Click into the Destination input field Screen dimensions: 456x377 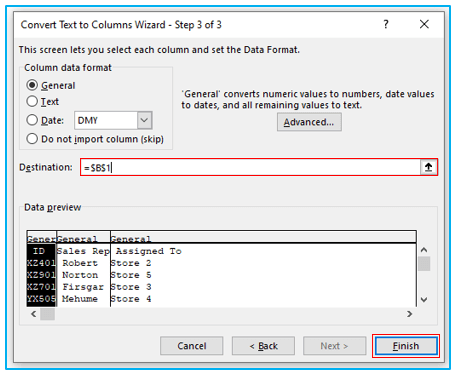point(251,167)
